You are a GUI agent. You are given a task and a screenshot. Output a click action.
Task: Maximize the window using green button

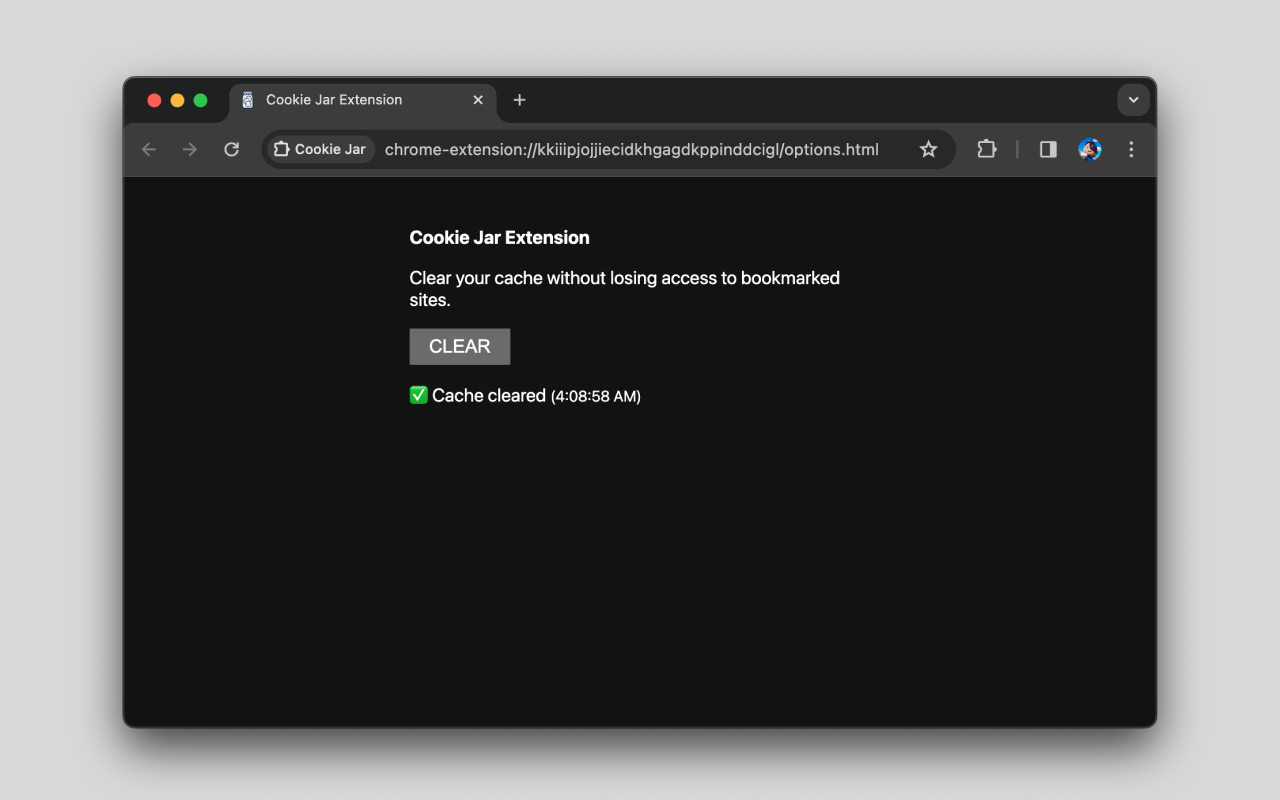tap(200, 100)
